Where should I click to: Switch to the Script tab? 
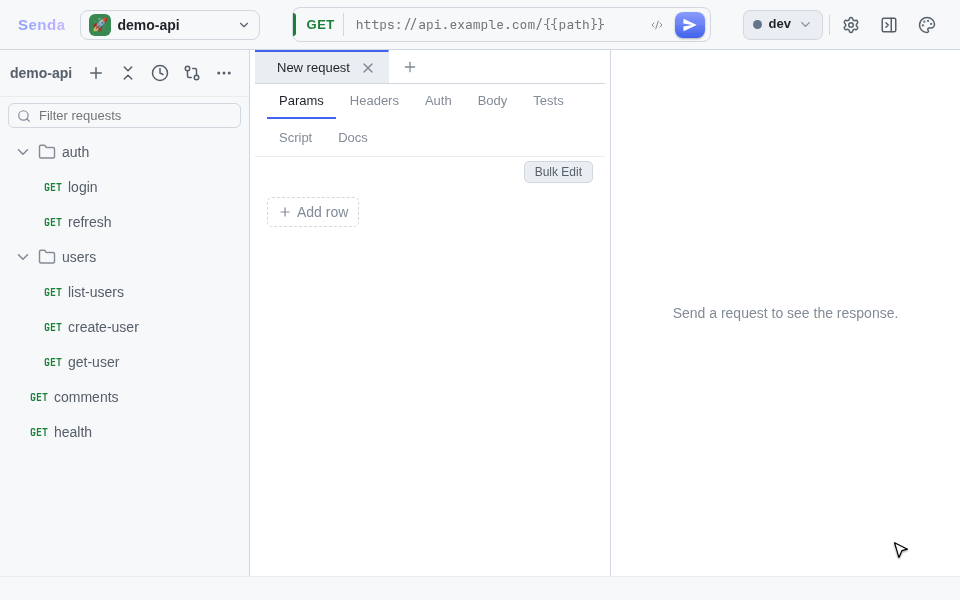pyautogui.click(x=296, y=138)
